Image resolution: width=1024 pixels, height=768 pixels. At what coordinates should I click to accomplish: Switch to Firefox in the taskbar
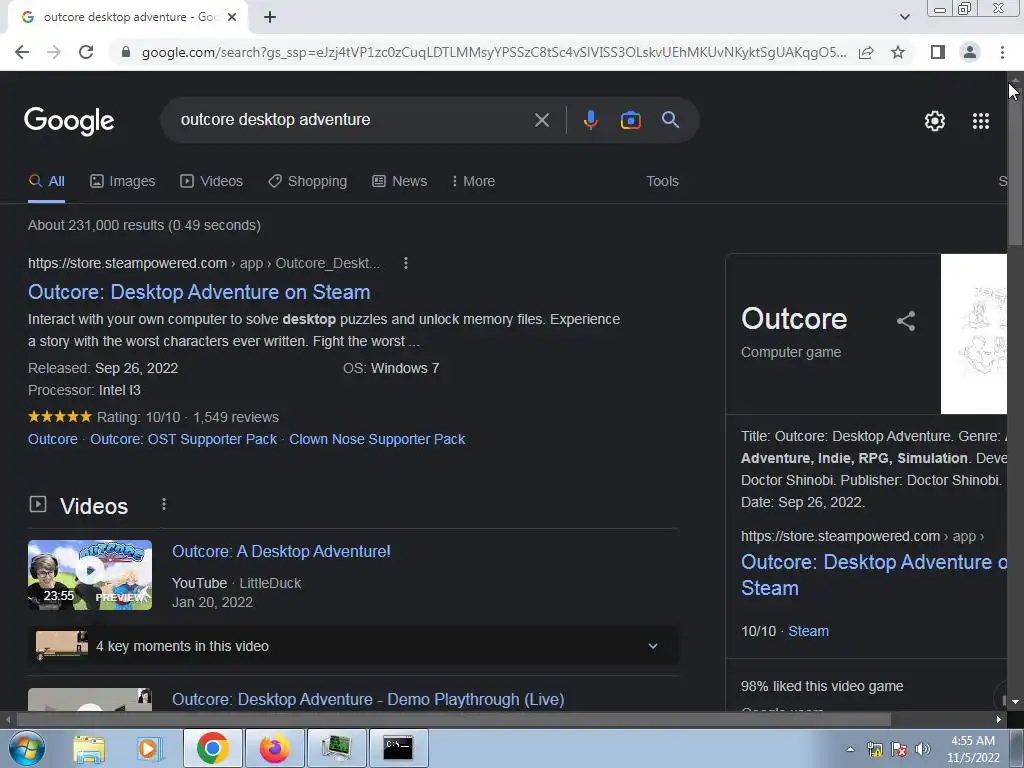[x=274, y=748]
